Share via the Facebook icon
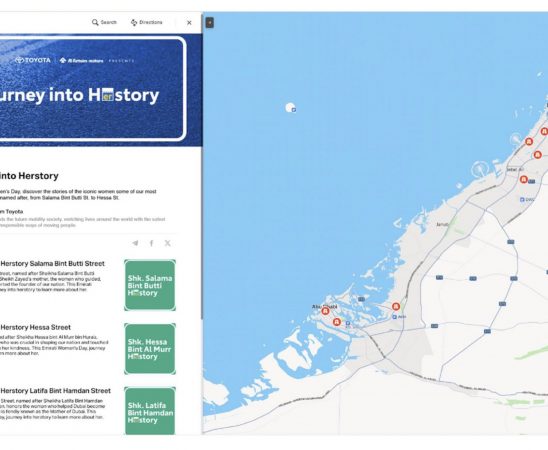Viewport: 548px width, 450px height. 151,243
